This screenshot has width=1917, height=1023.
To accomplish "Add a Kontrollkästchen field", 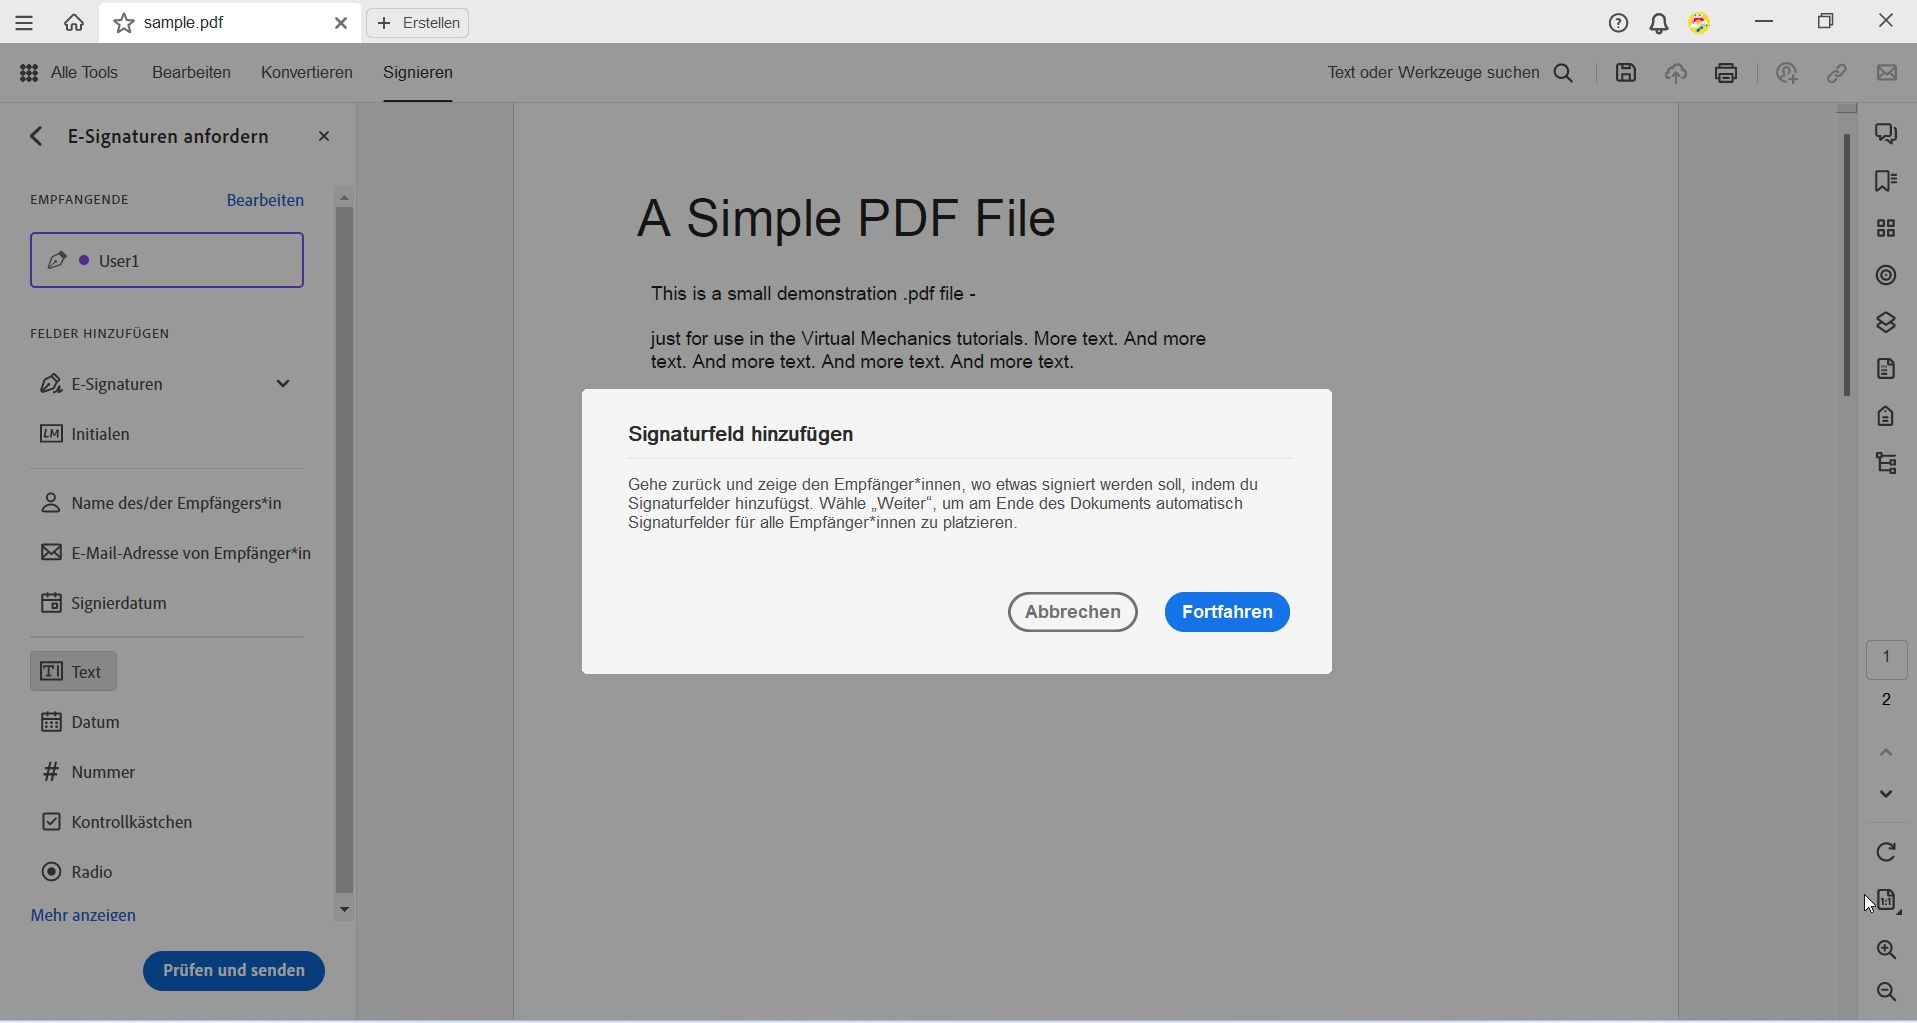I will pos(116,822).
